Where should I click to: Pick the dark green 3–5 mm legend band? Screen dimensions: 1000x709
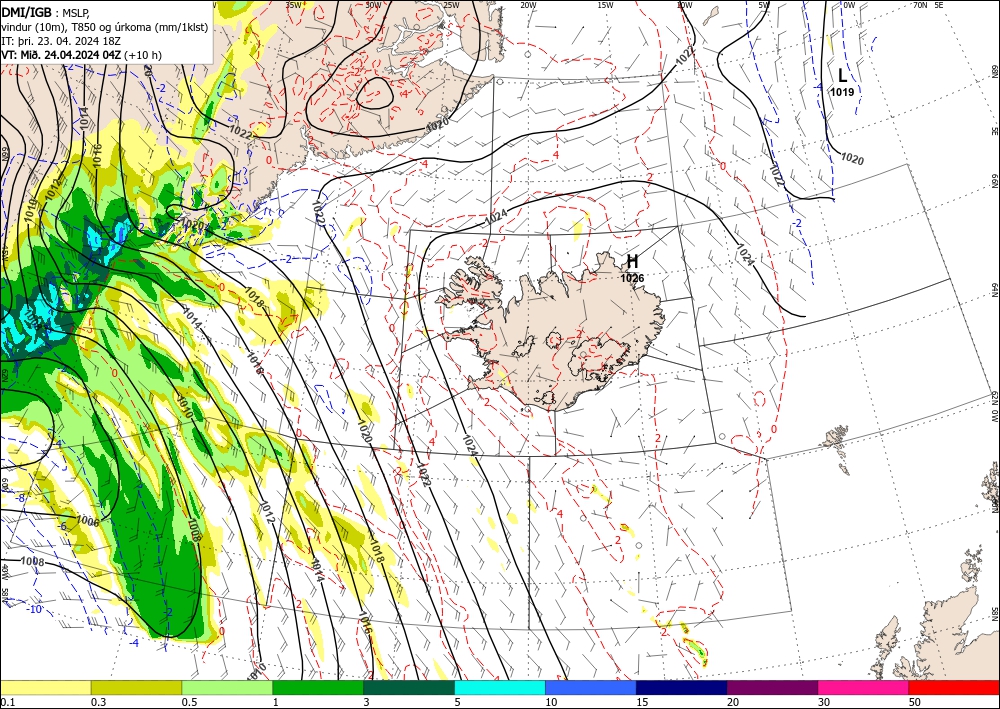[x=409, y=687]
